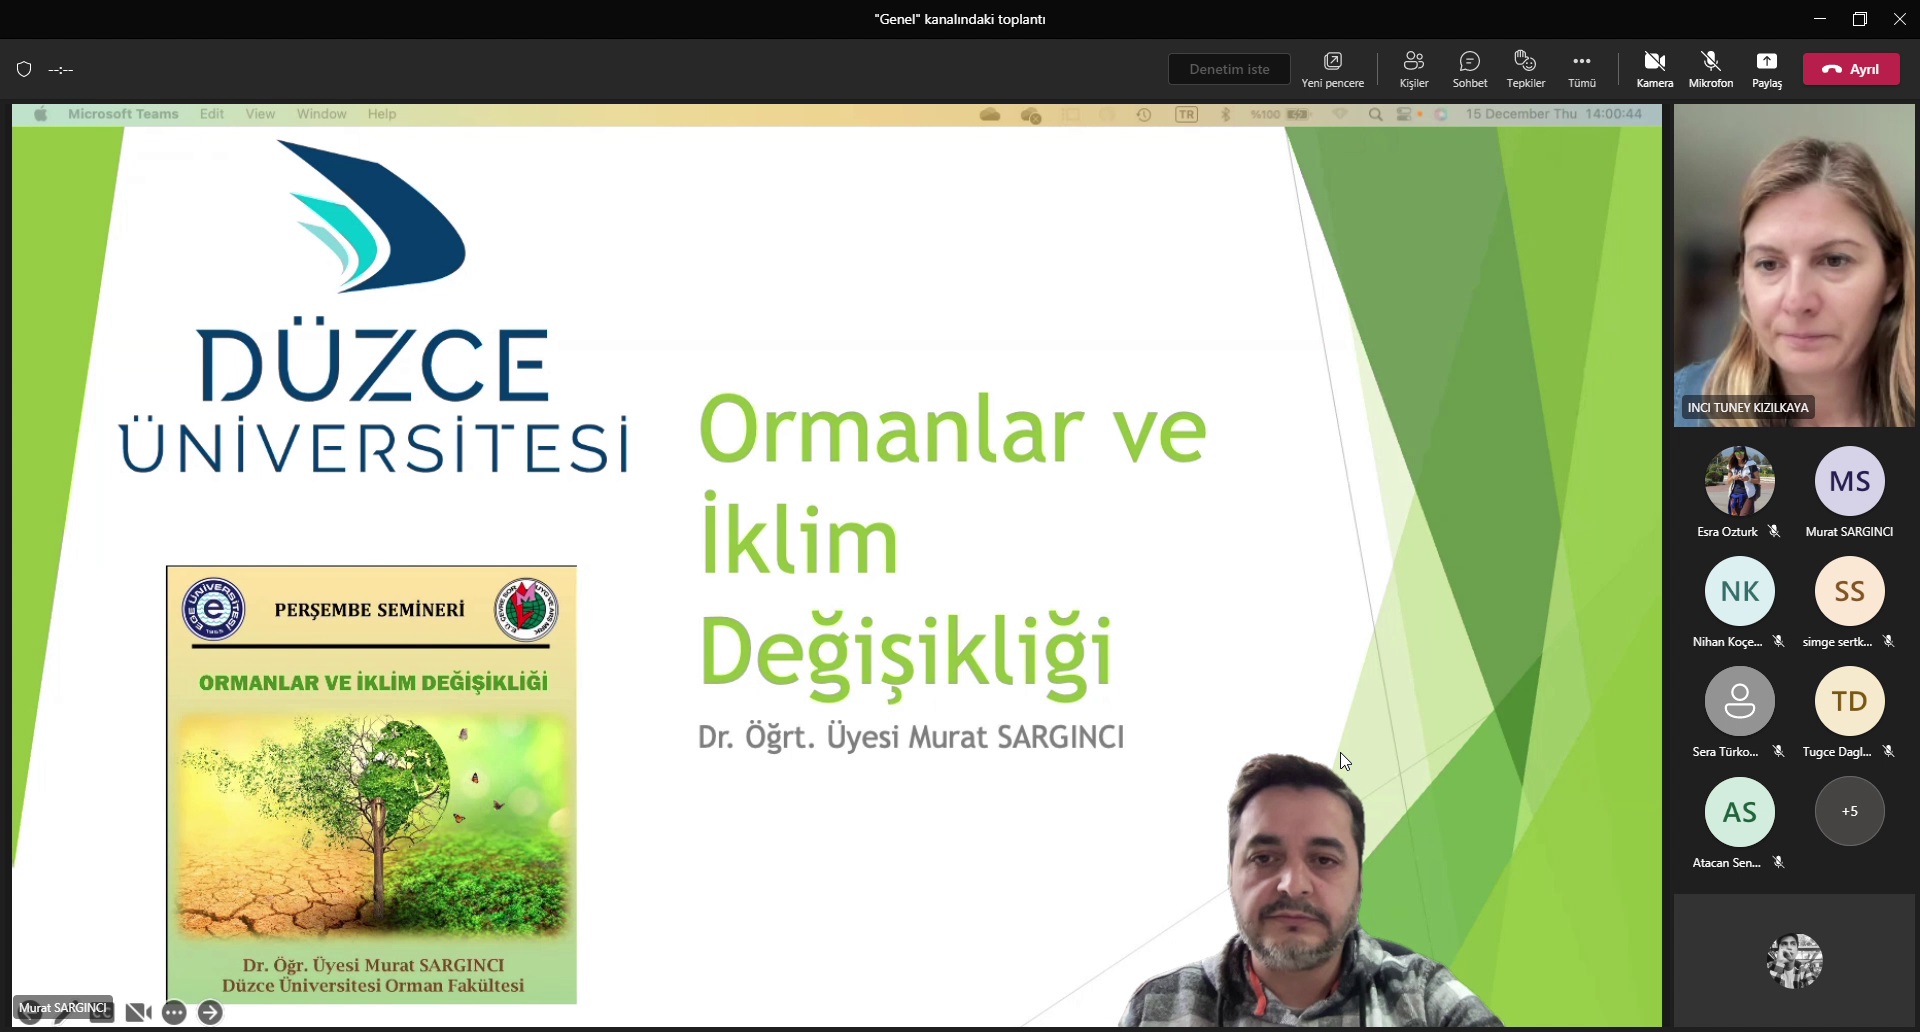Click the self-view avatar at bottom right
The width and height of the screenshot is (1920, 1032).
click(x=1794, y=961)
